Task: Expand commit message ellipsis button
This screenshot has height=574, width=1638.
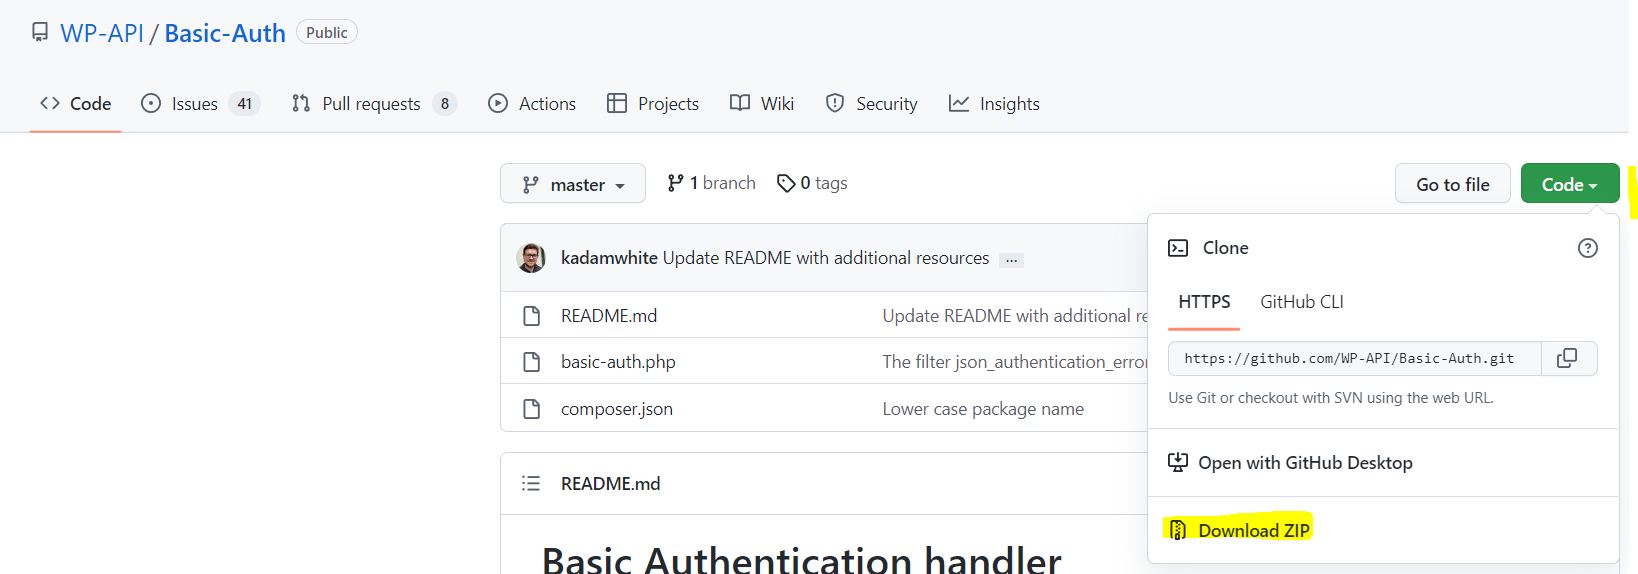Action: [x=1012, y=260]
